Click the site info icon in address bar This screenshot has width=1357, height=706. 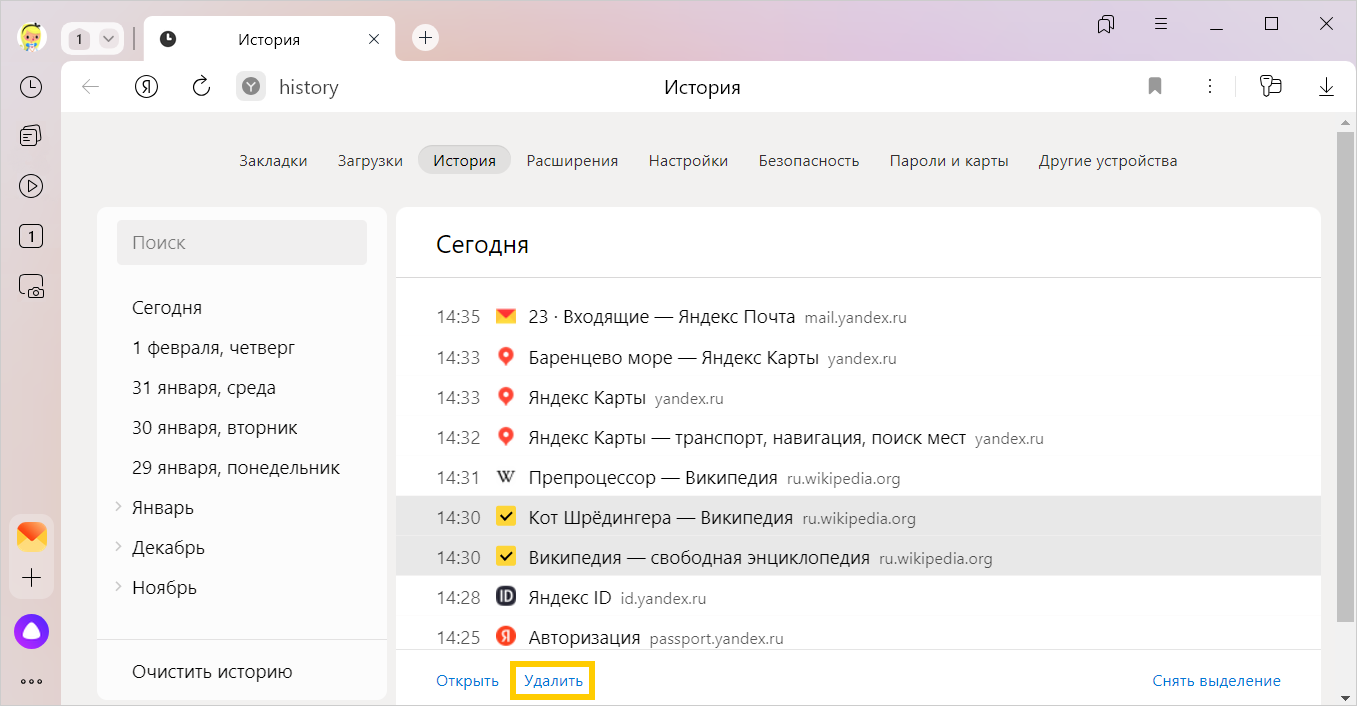click(x=251, y=87)
